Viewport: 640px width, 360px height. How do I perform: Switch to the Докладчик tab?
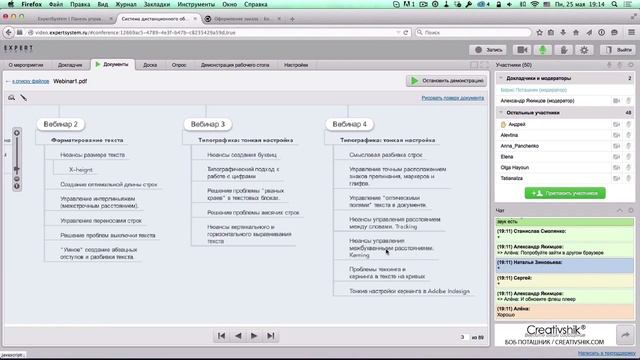tap(70, 65)
